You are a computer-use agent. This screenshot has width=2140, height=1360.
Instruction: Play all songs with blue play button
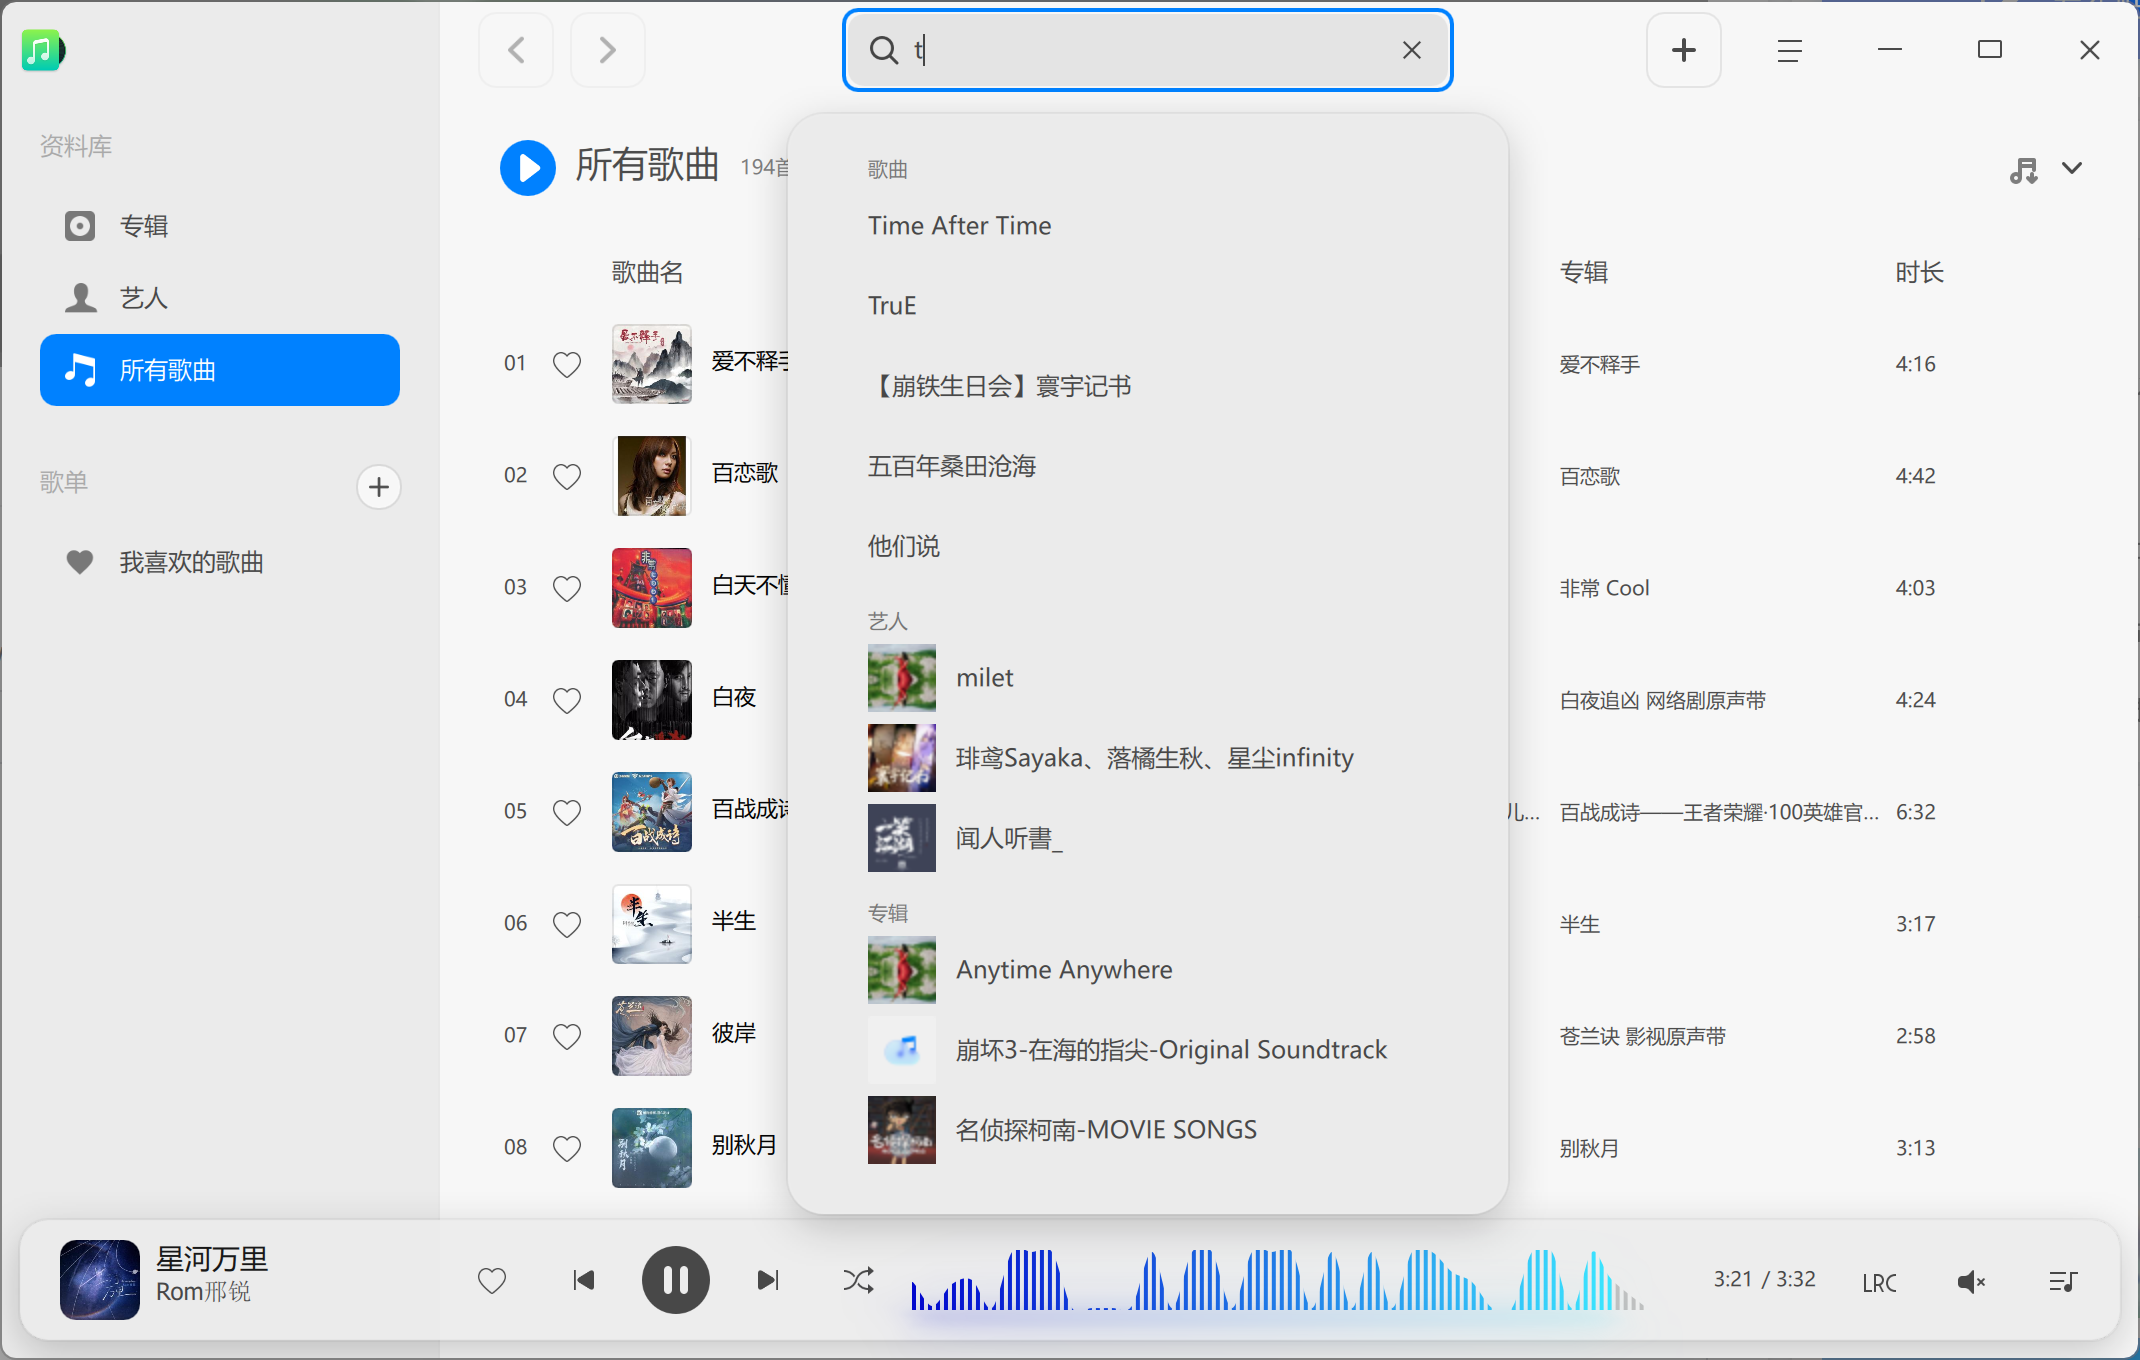(x=527, y=167)
